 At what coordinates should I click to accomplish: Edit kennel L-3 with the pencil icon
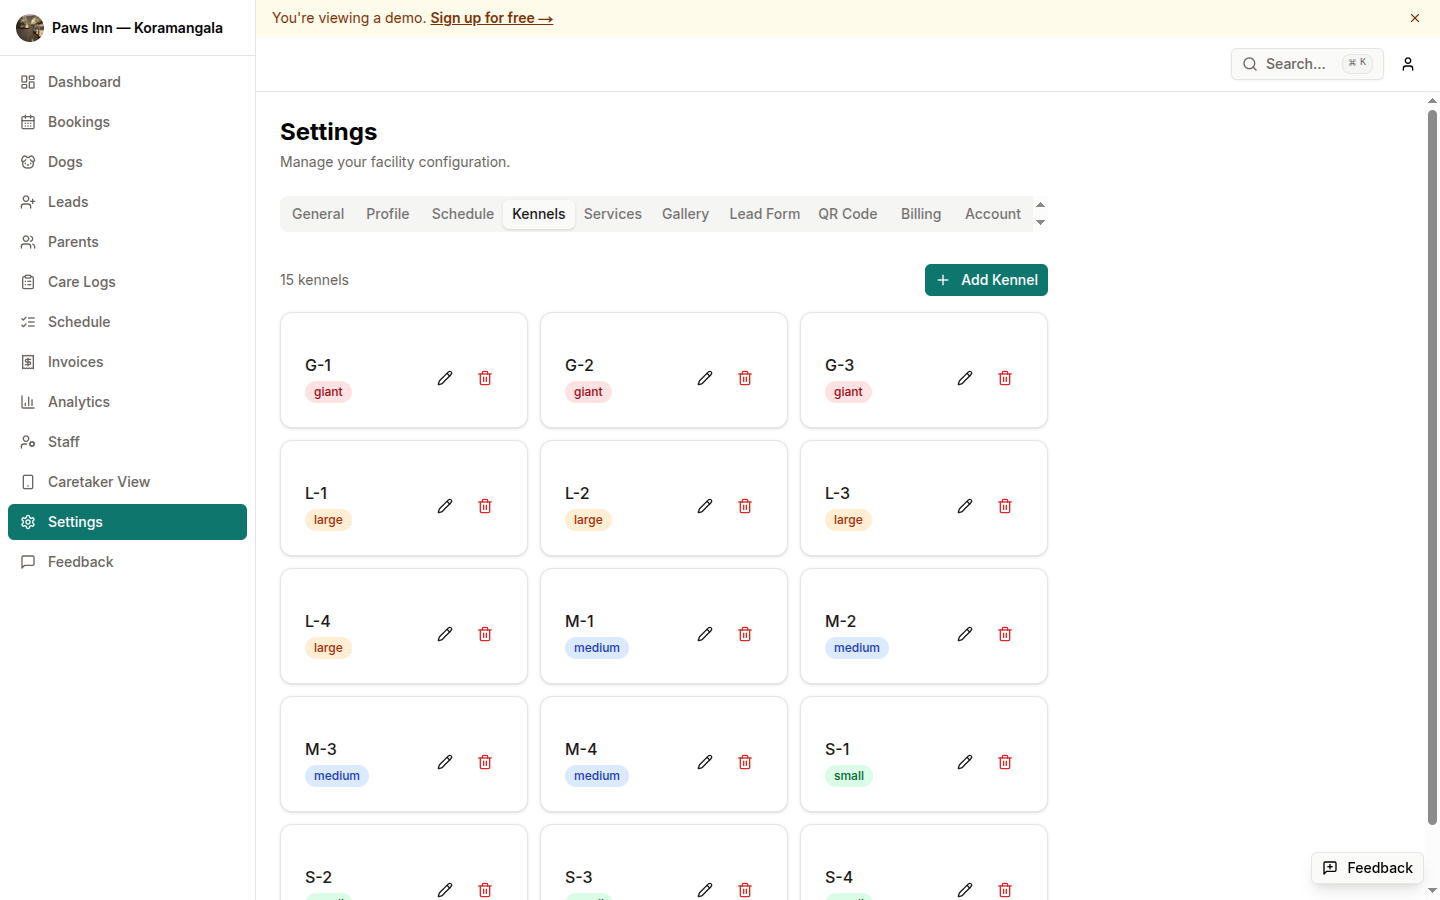(x=965, y=506)
